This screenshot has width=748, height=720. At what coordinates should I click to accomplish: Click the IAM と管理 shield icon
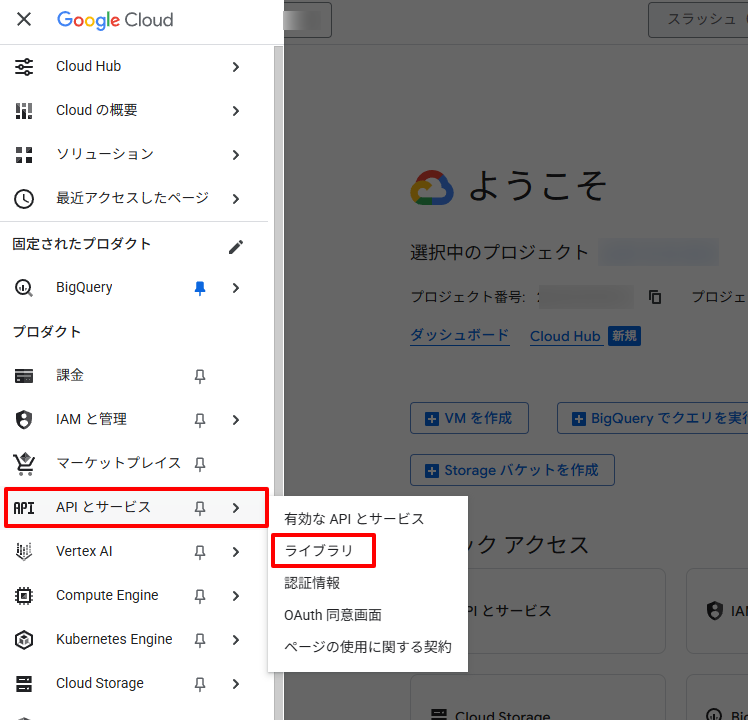(x=24, y=420)
